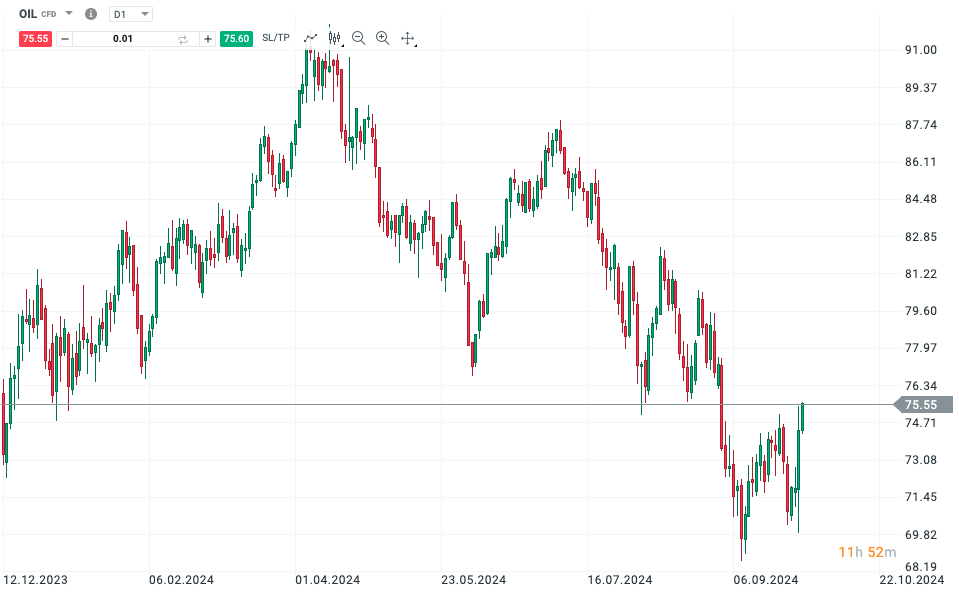Open the line indicators tool
Viewport: 959px width, 596px height.
[311, 38]
